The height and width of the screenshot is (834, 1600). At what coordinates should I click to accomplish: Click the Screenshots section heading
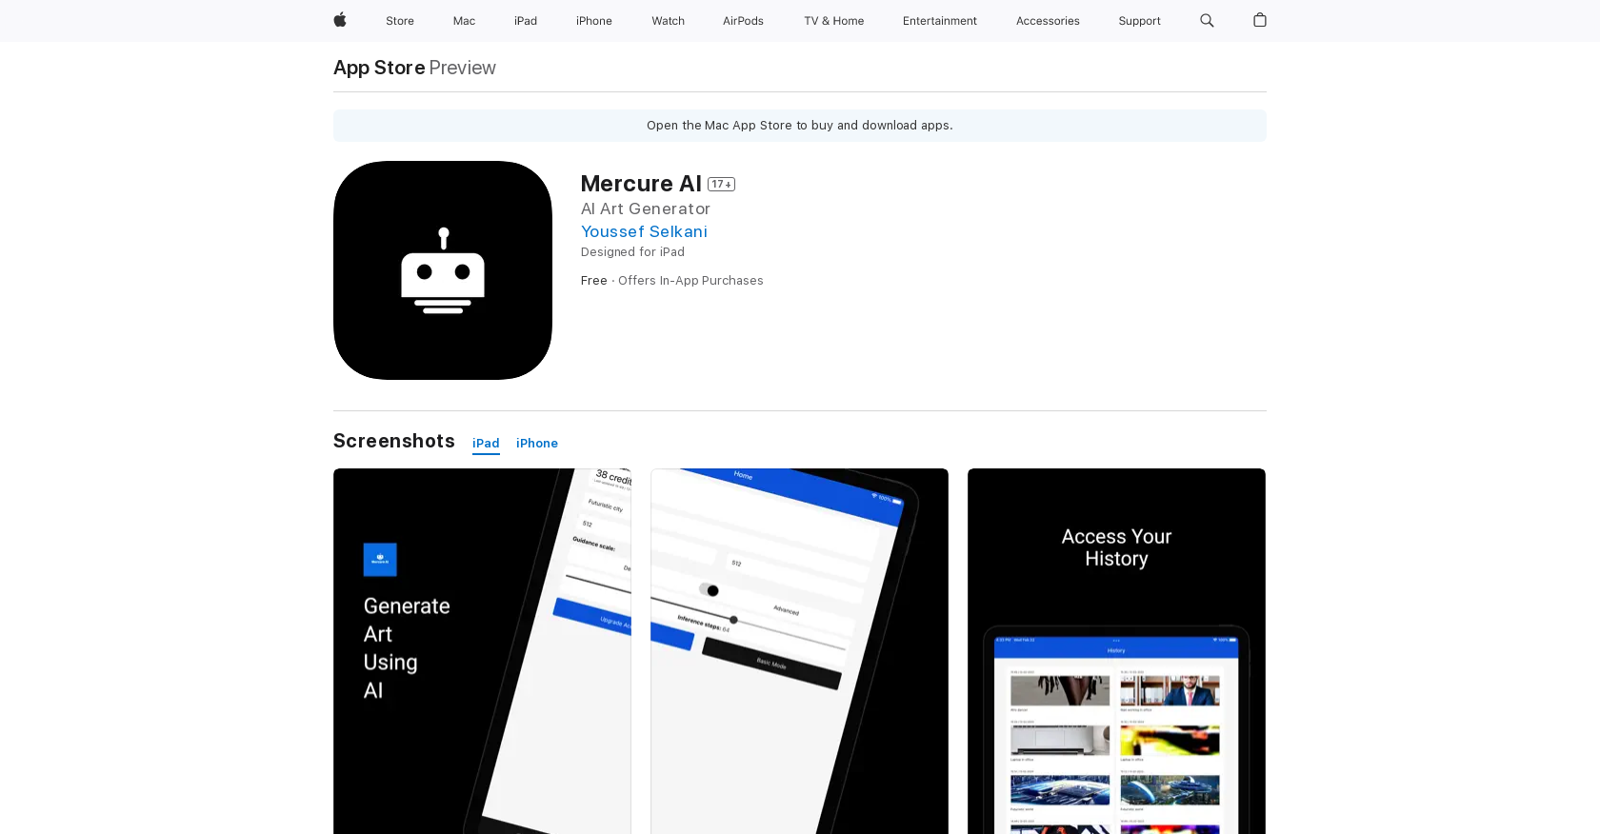(x=394, y=441)
